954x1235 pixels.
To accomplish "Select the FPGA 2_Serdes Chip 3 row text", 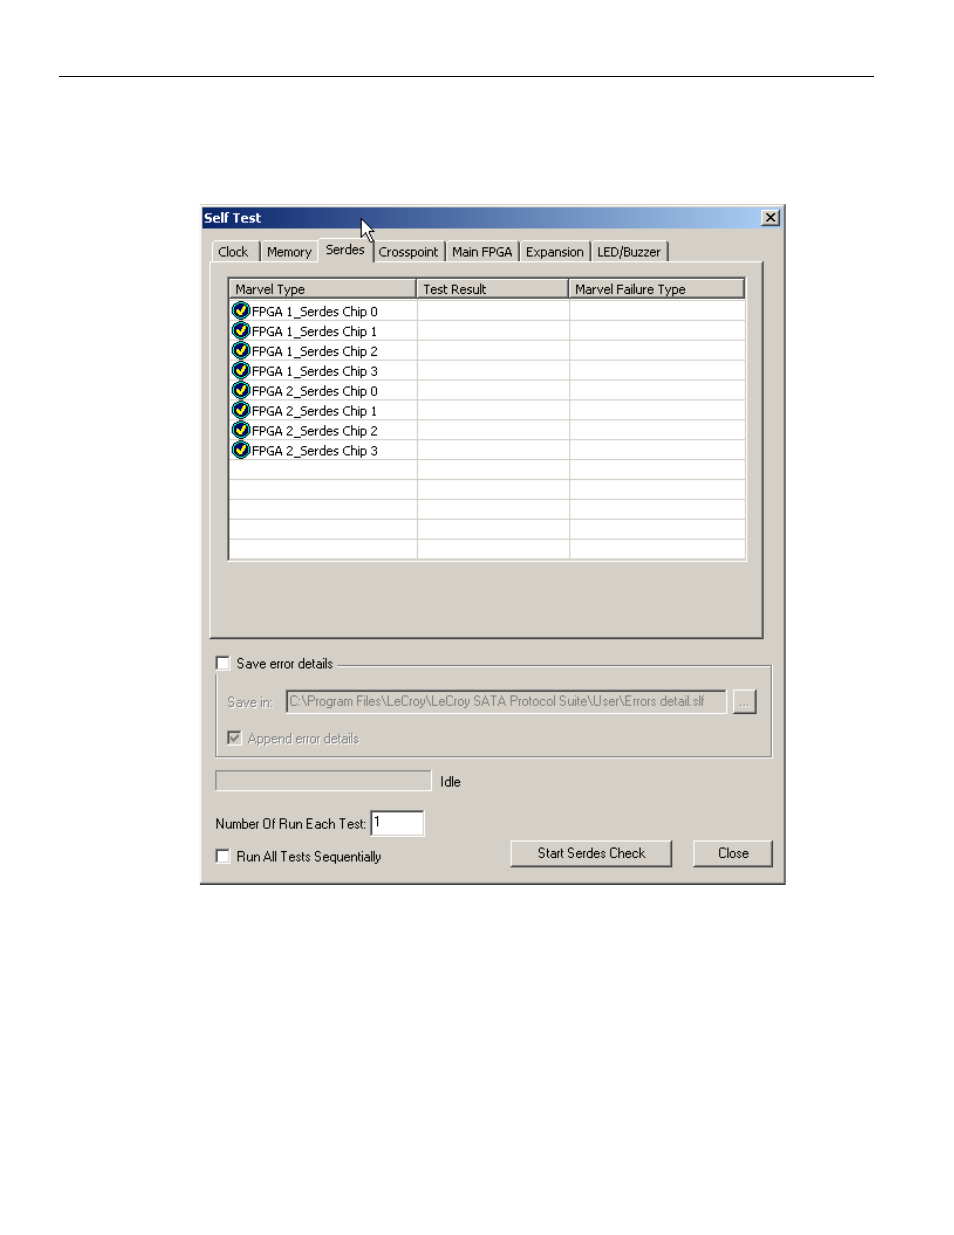I will coord(315,452).
